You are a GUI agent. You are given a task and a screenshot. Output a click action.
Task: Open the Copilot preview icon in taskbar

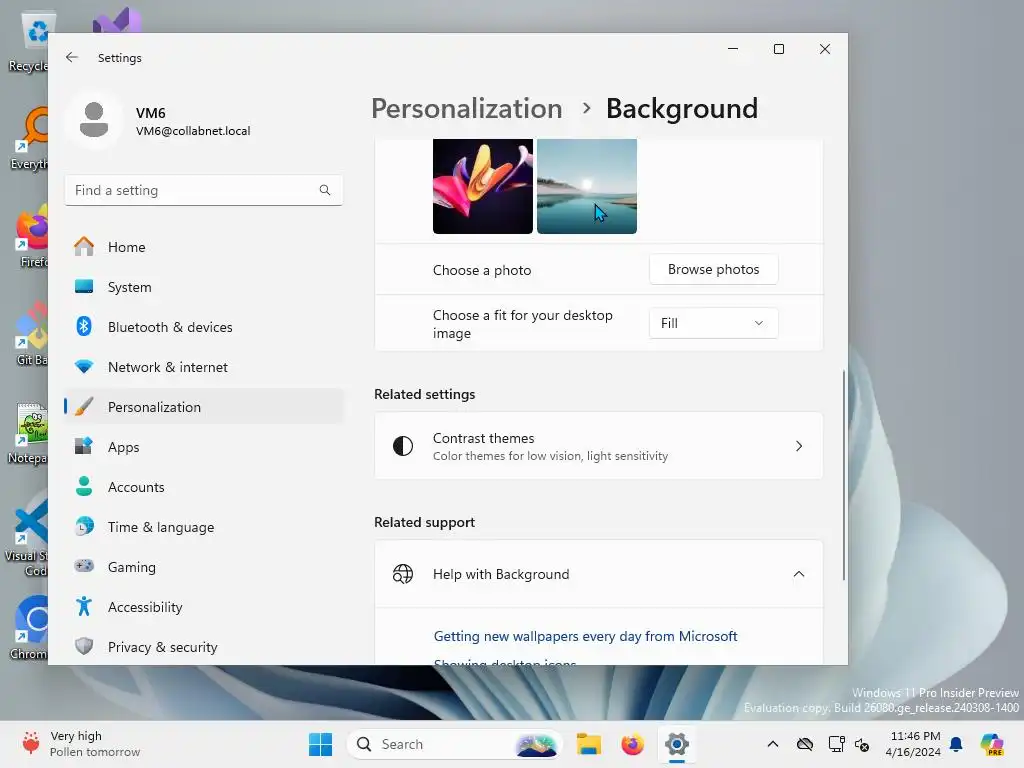992,744
